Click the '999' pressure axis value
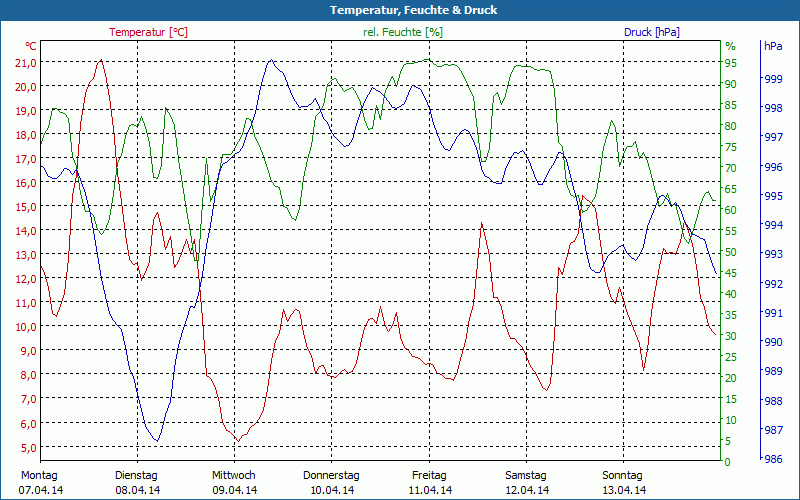Screen dimensions: 800x500 pos(773,79)
